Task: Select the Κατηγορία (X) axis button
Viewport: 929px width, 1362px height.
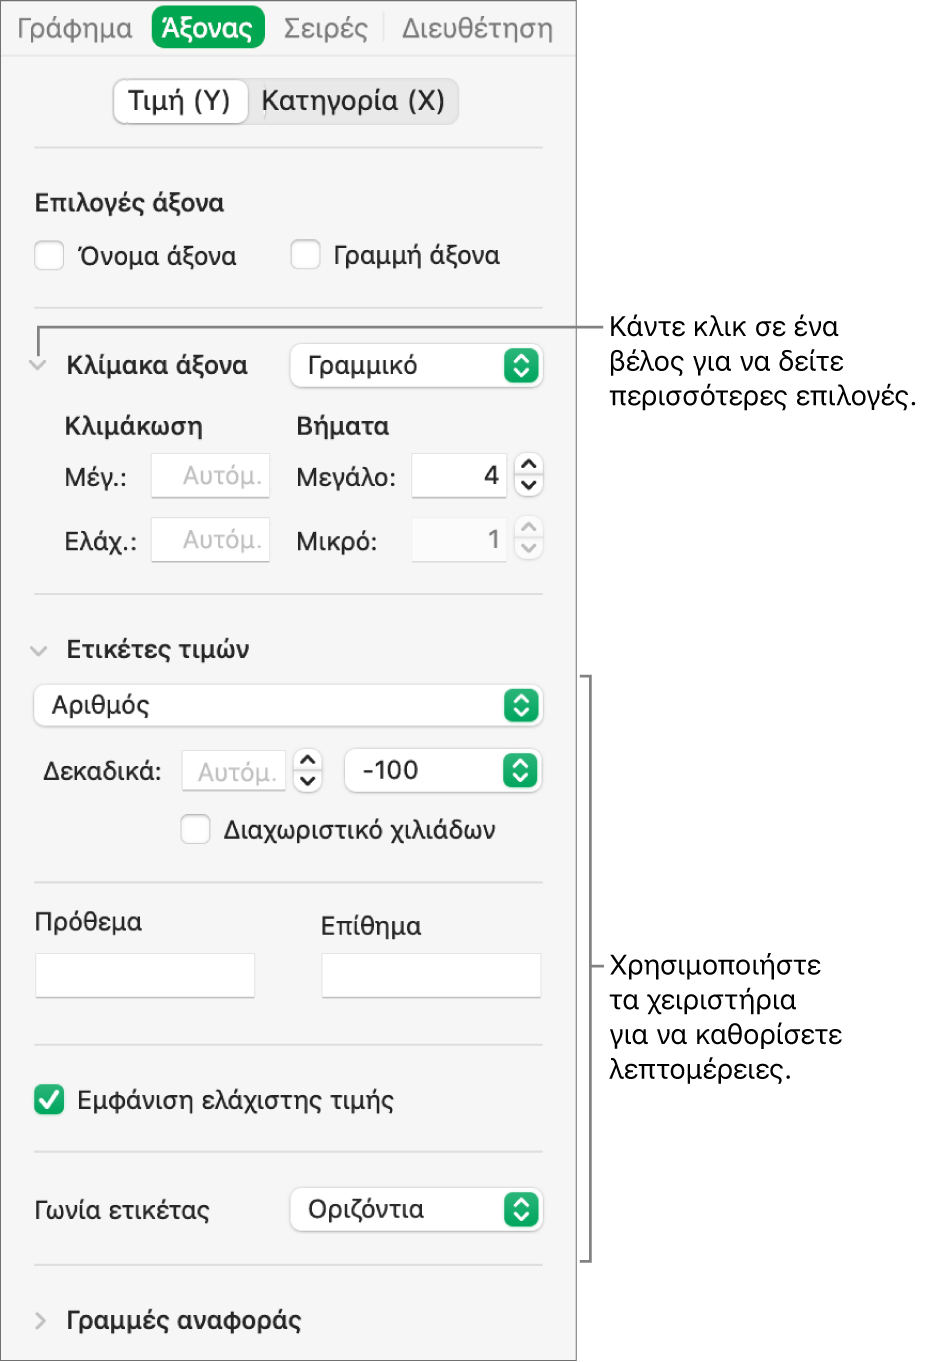Action: [353, 101]
